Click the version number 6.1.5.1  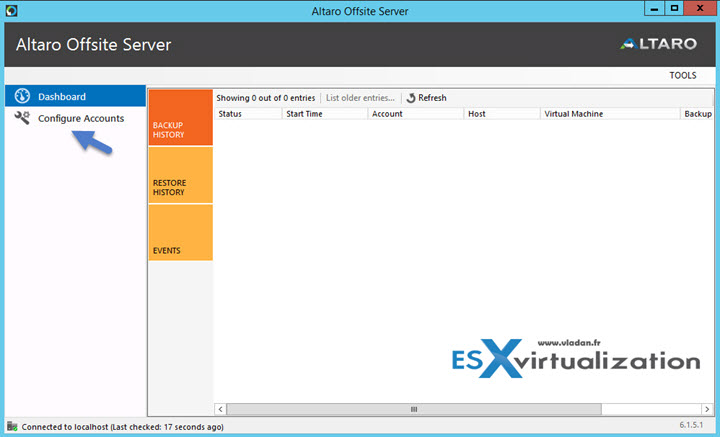pyautogui.click(x=691, y=425)
